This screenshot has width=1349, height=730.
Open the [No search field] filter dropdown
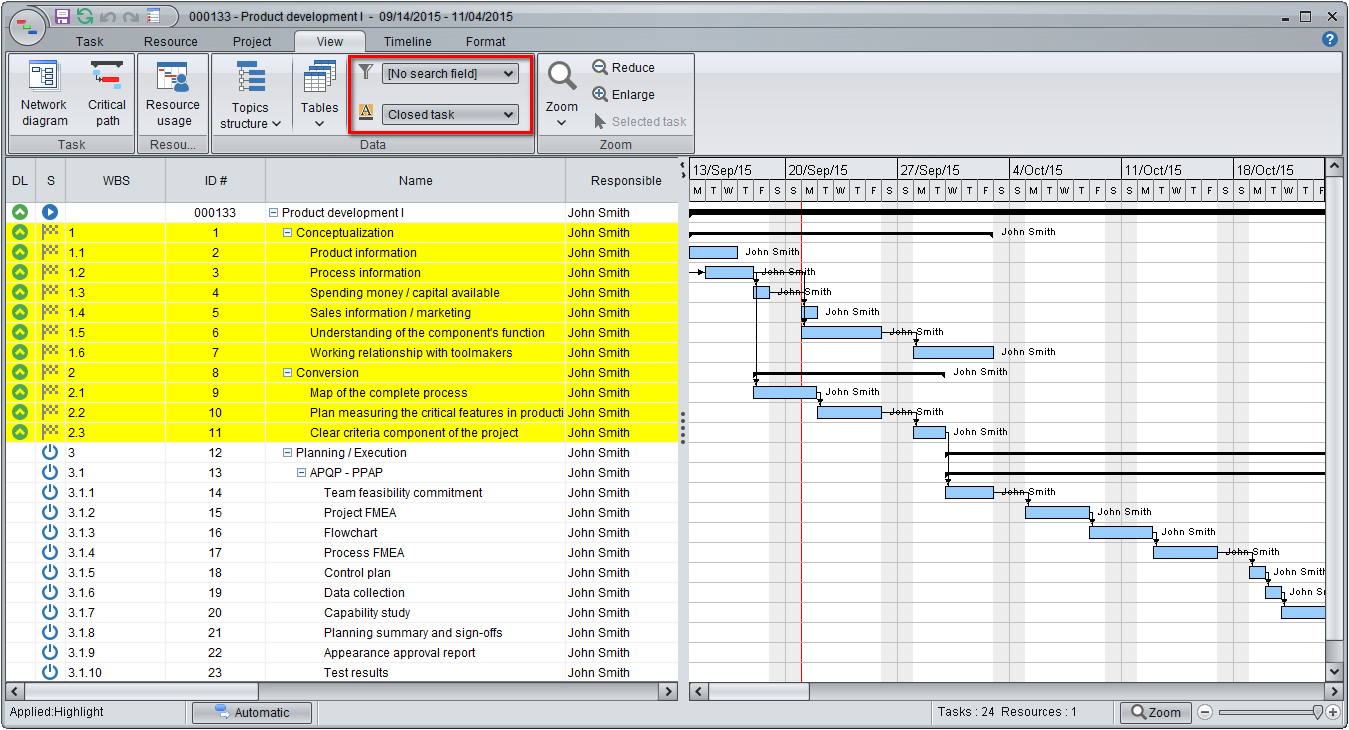coord(450,73)
